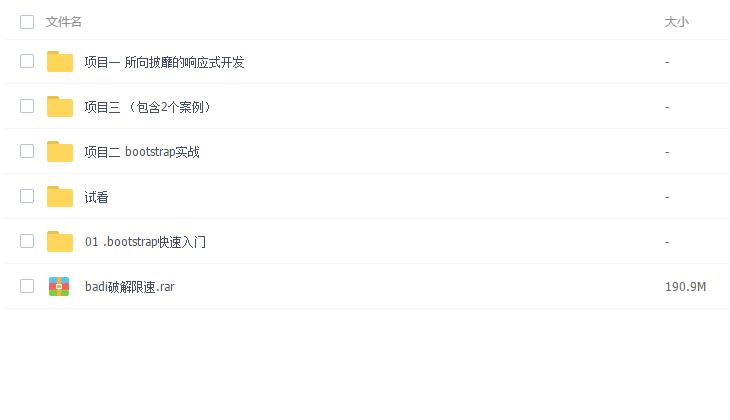The image size is (730, 420).
Task: Toggle the select-all checkbox beside 文件名
Action: click(x=27, y=22)
